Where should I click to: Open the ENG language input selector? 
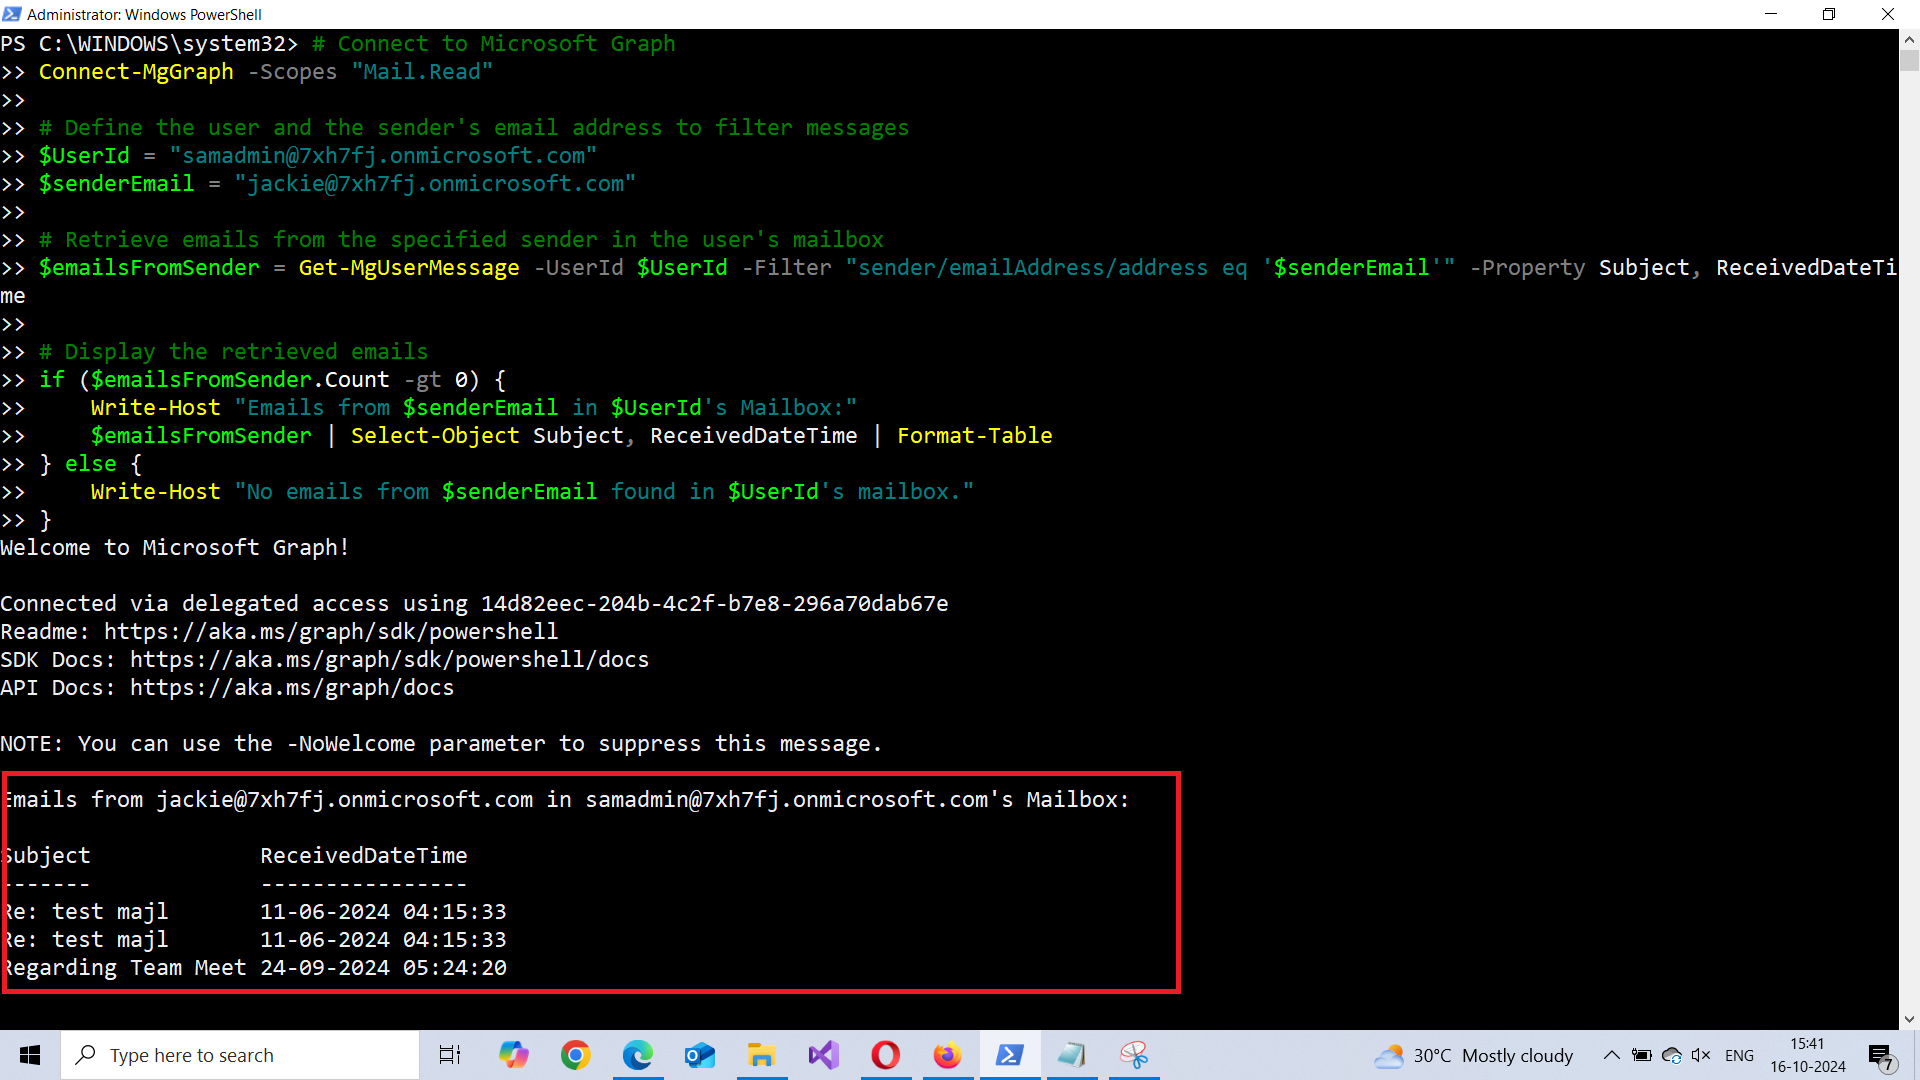click(x=1739, y=1055)
